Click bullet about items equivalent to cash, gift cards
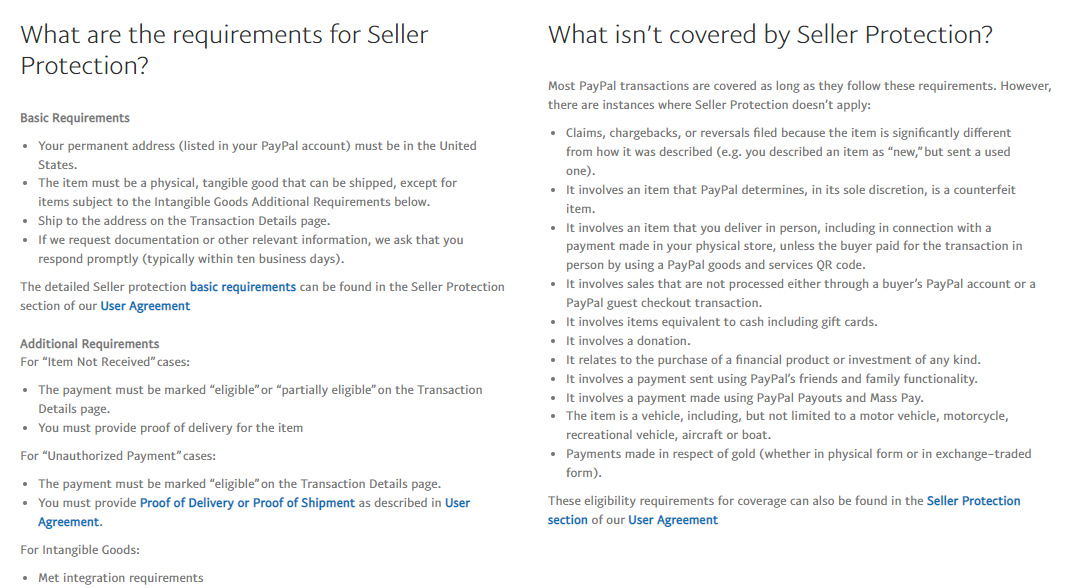The height and width of the screenshot is (588, 1068). click(721, 322)
